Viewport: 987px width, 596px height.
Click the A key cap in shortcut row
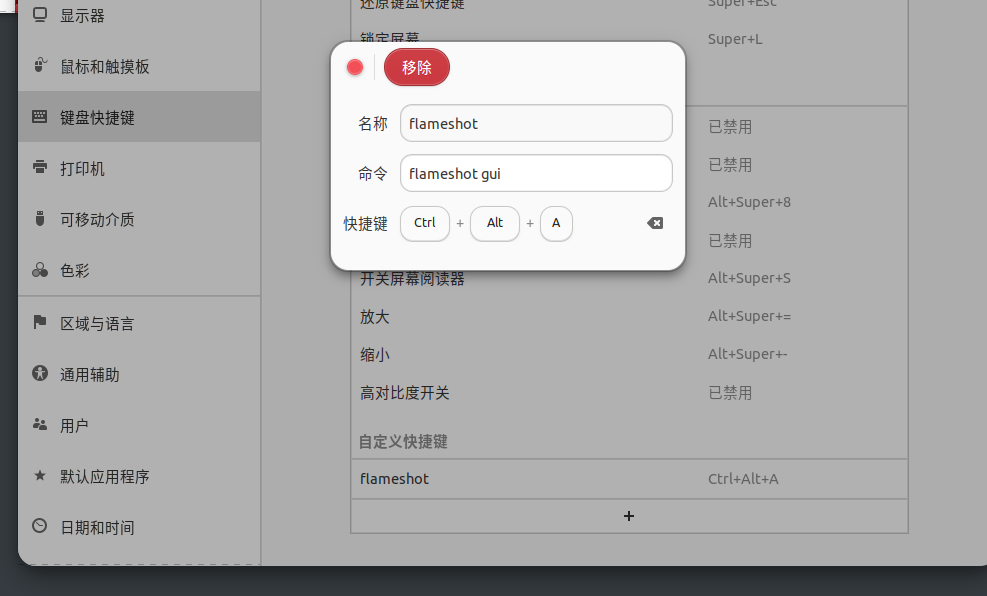pos(556,223)
